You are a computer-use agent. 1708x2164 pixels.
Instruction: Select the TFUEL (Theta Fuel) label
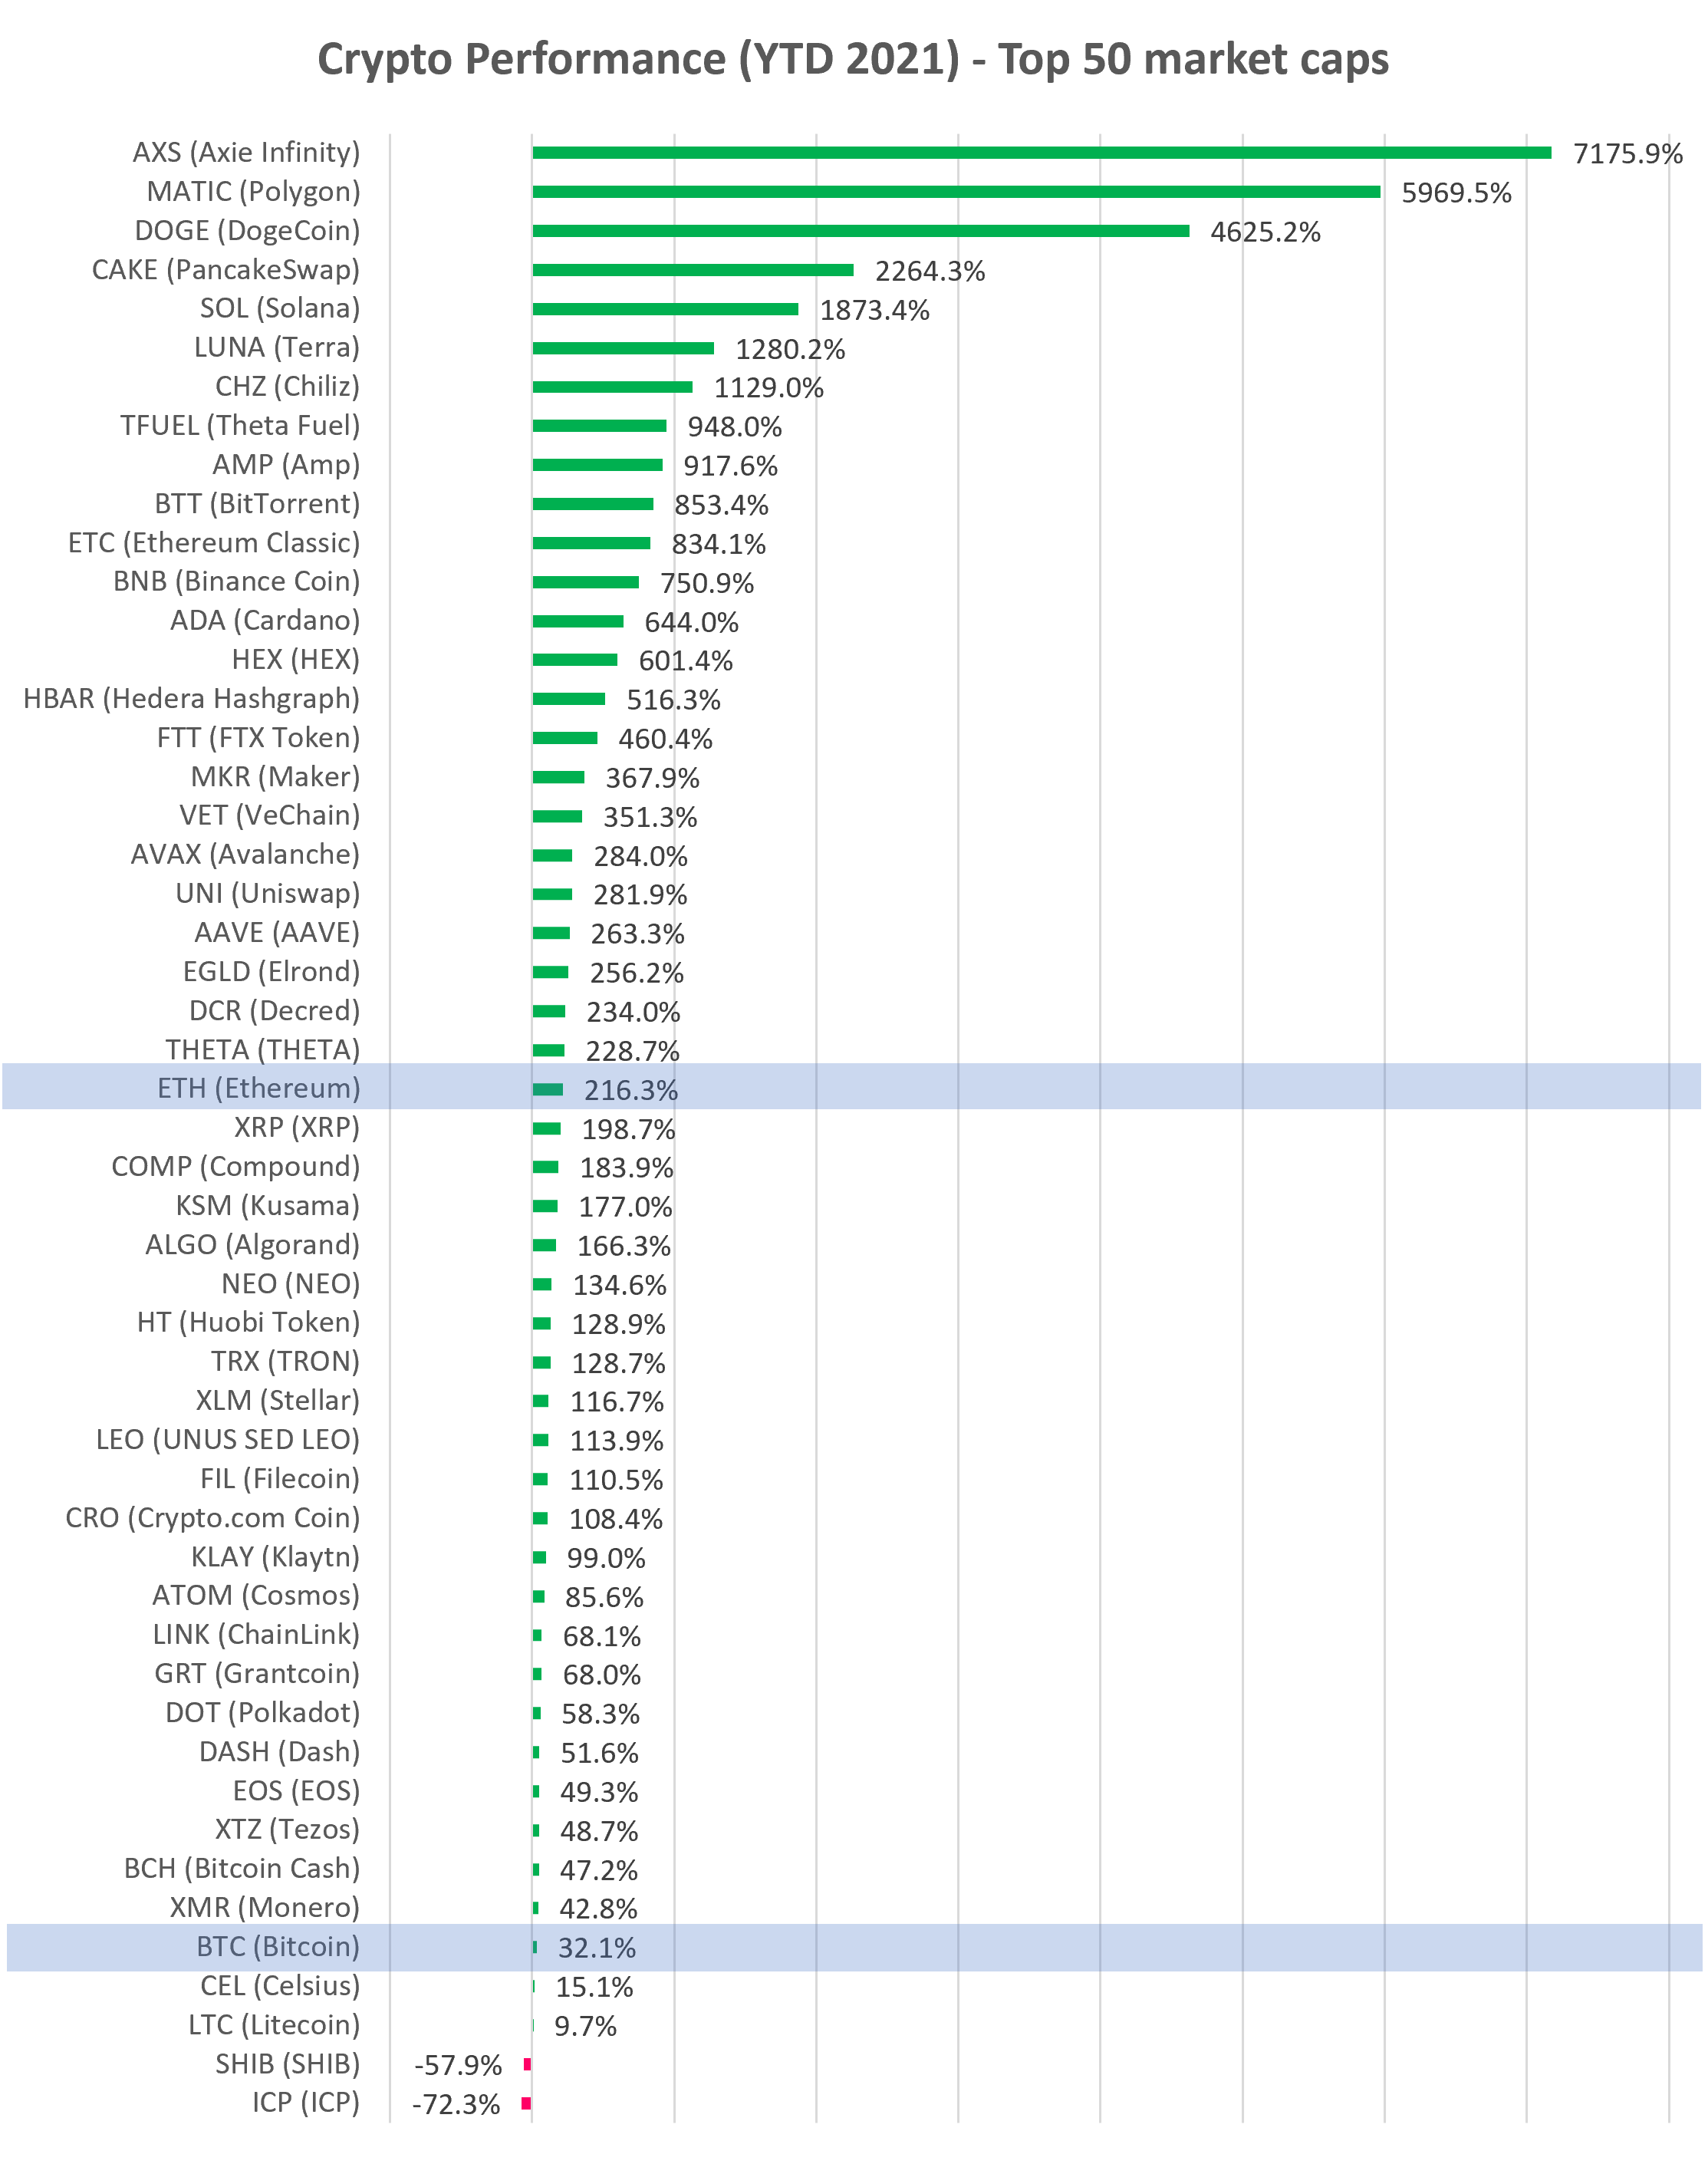click(x=240, y=425)
